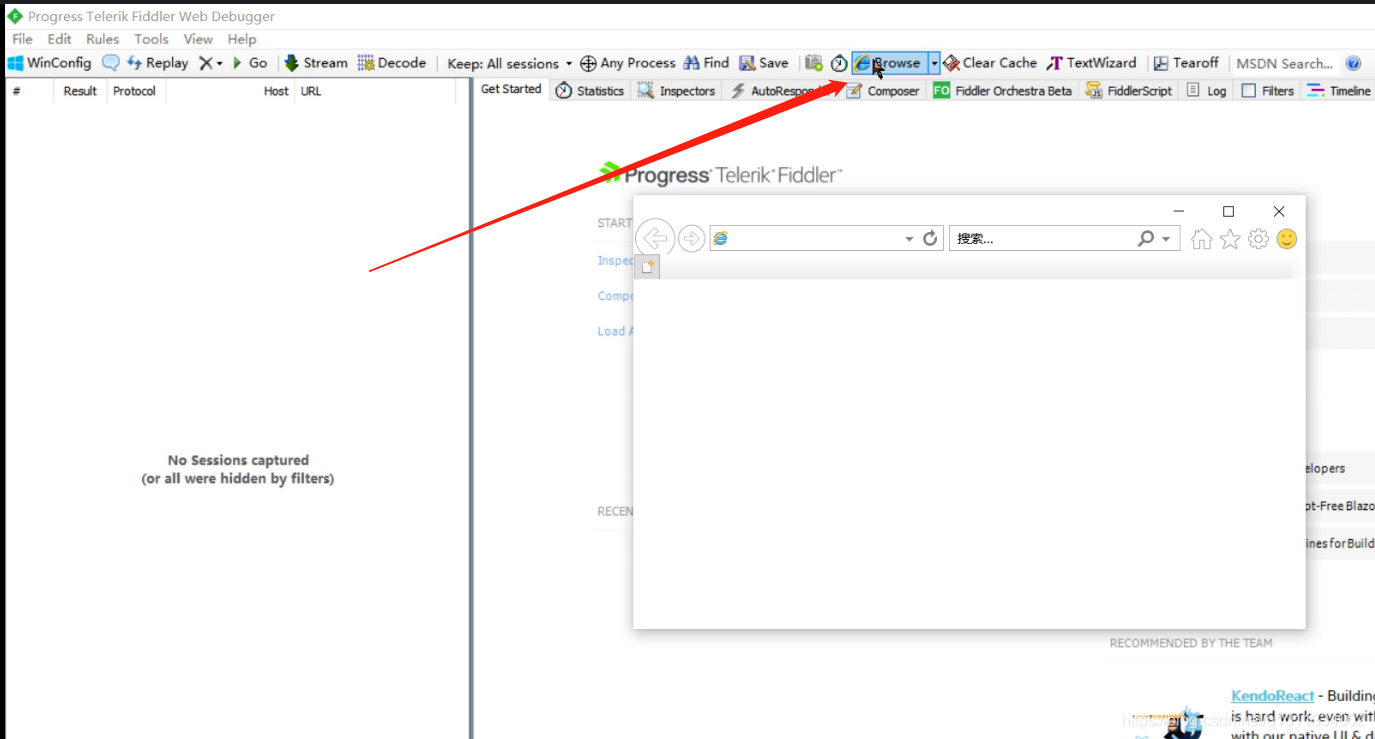
Task: Switch to the Log tab
Action: click(x=1206, y=91)
